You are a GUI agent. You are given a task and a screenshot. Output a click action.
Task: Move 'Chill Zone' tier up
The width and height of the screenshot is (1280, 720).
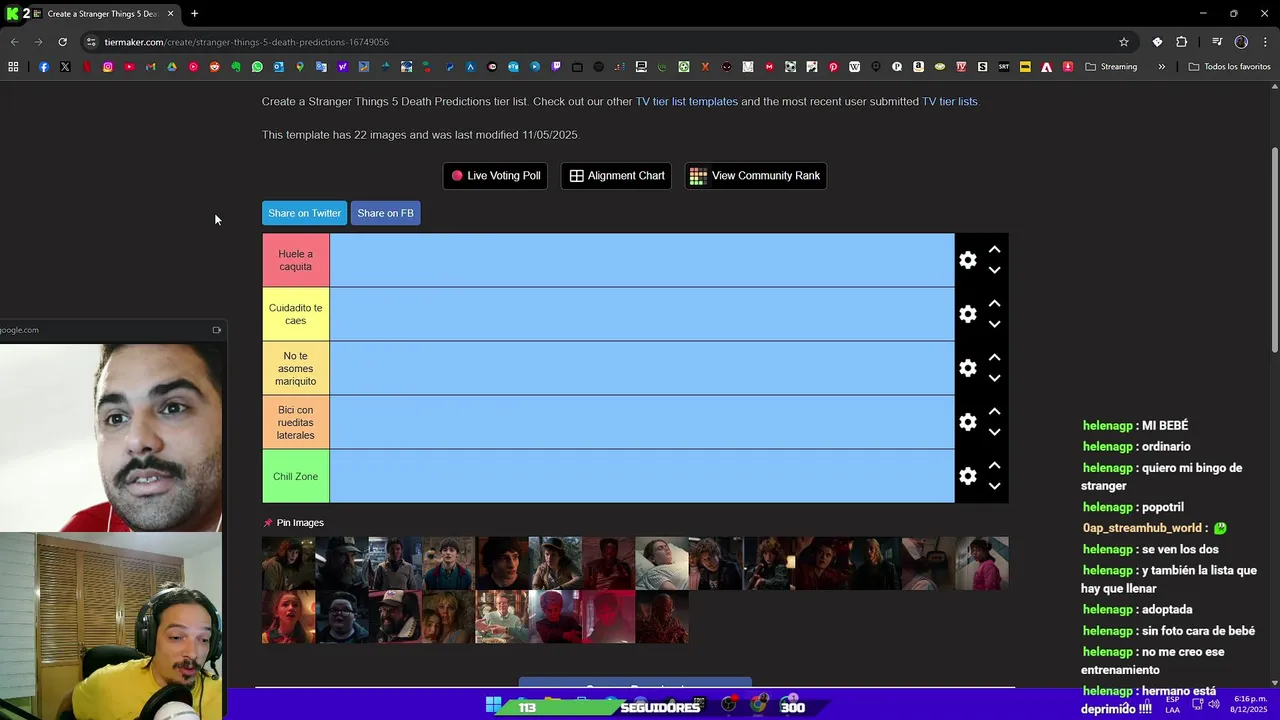click(994, 465)
